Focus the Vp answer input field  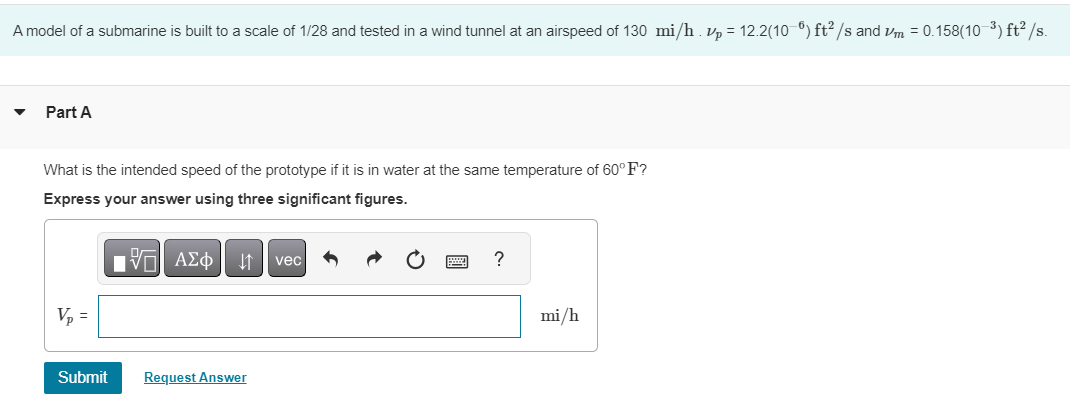pyautogui.click(x=309, y=316)
